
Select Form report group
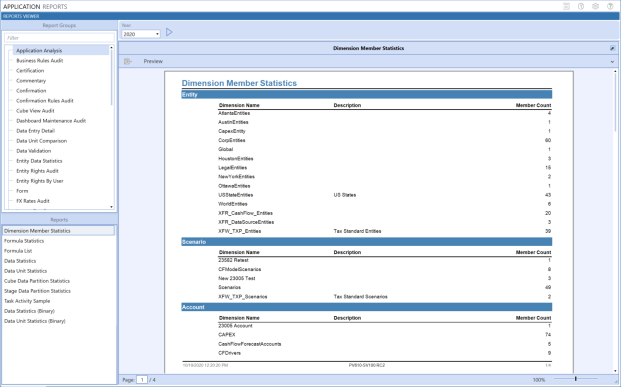22,191
